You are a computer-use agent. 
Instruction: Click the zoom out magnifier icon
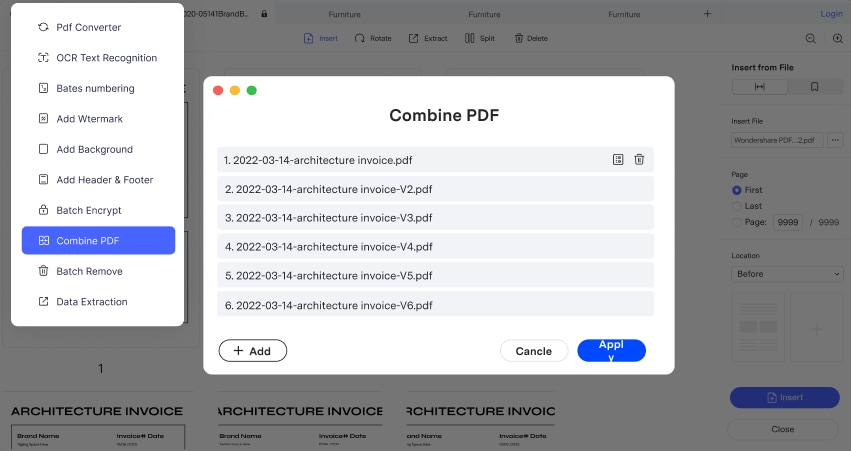pyautogui.click(x=811, y=38)
